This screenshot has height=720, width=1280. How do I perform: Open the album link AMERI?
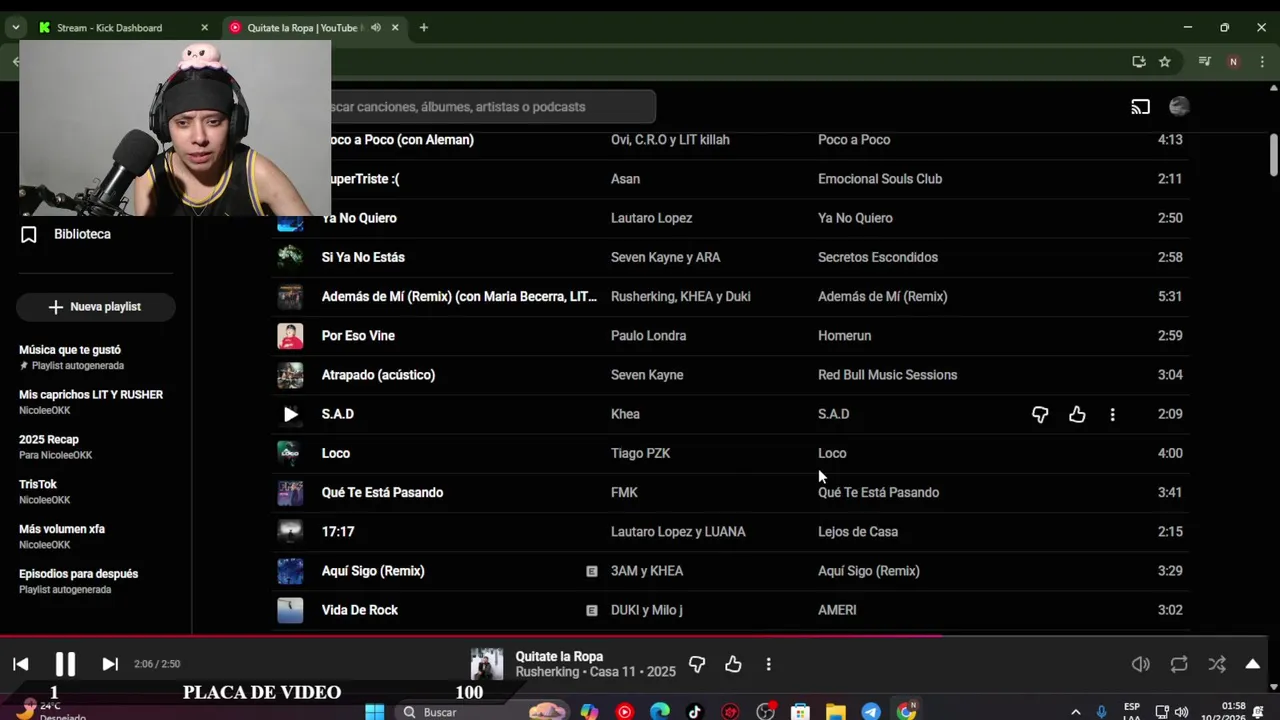coord(837,610)
